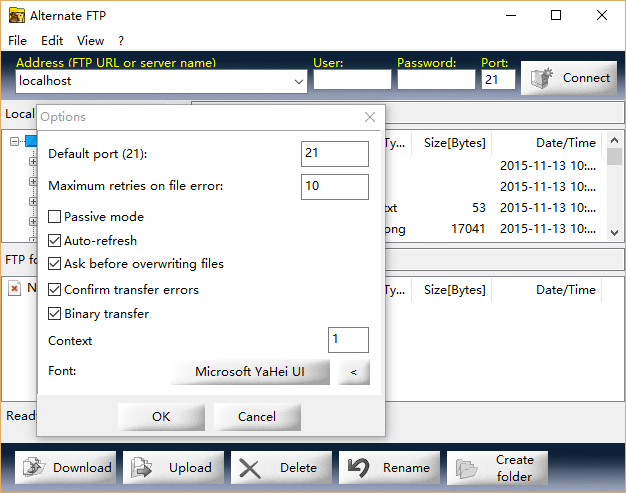Click the Download icon at bottom
626x493 pixels.
pos(34,467)
